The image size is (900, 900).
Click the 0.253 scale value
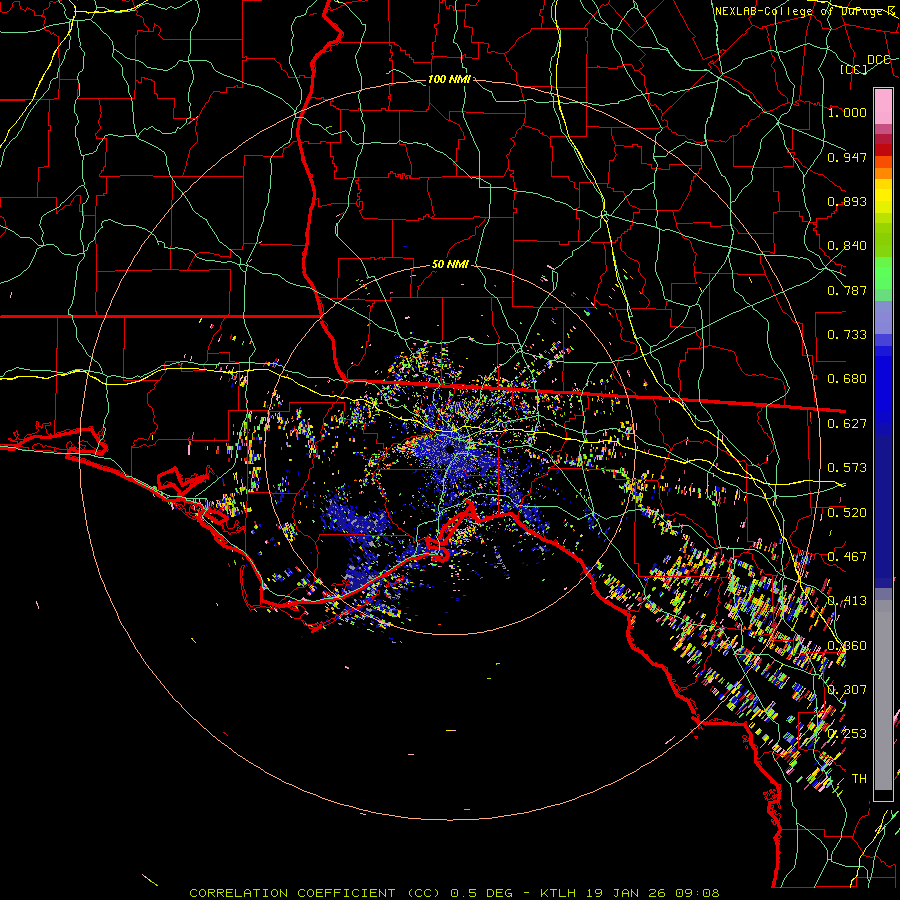(x=847, y=734)
